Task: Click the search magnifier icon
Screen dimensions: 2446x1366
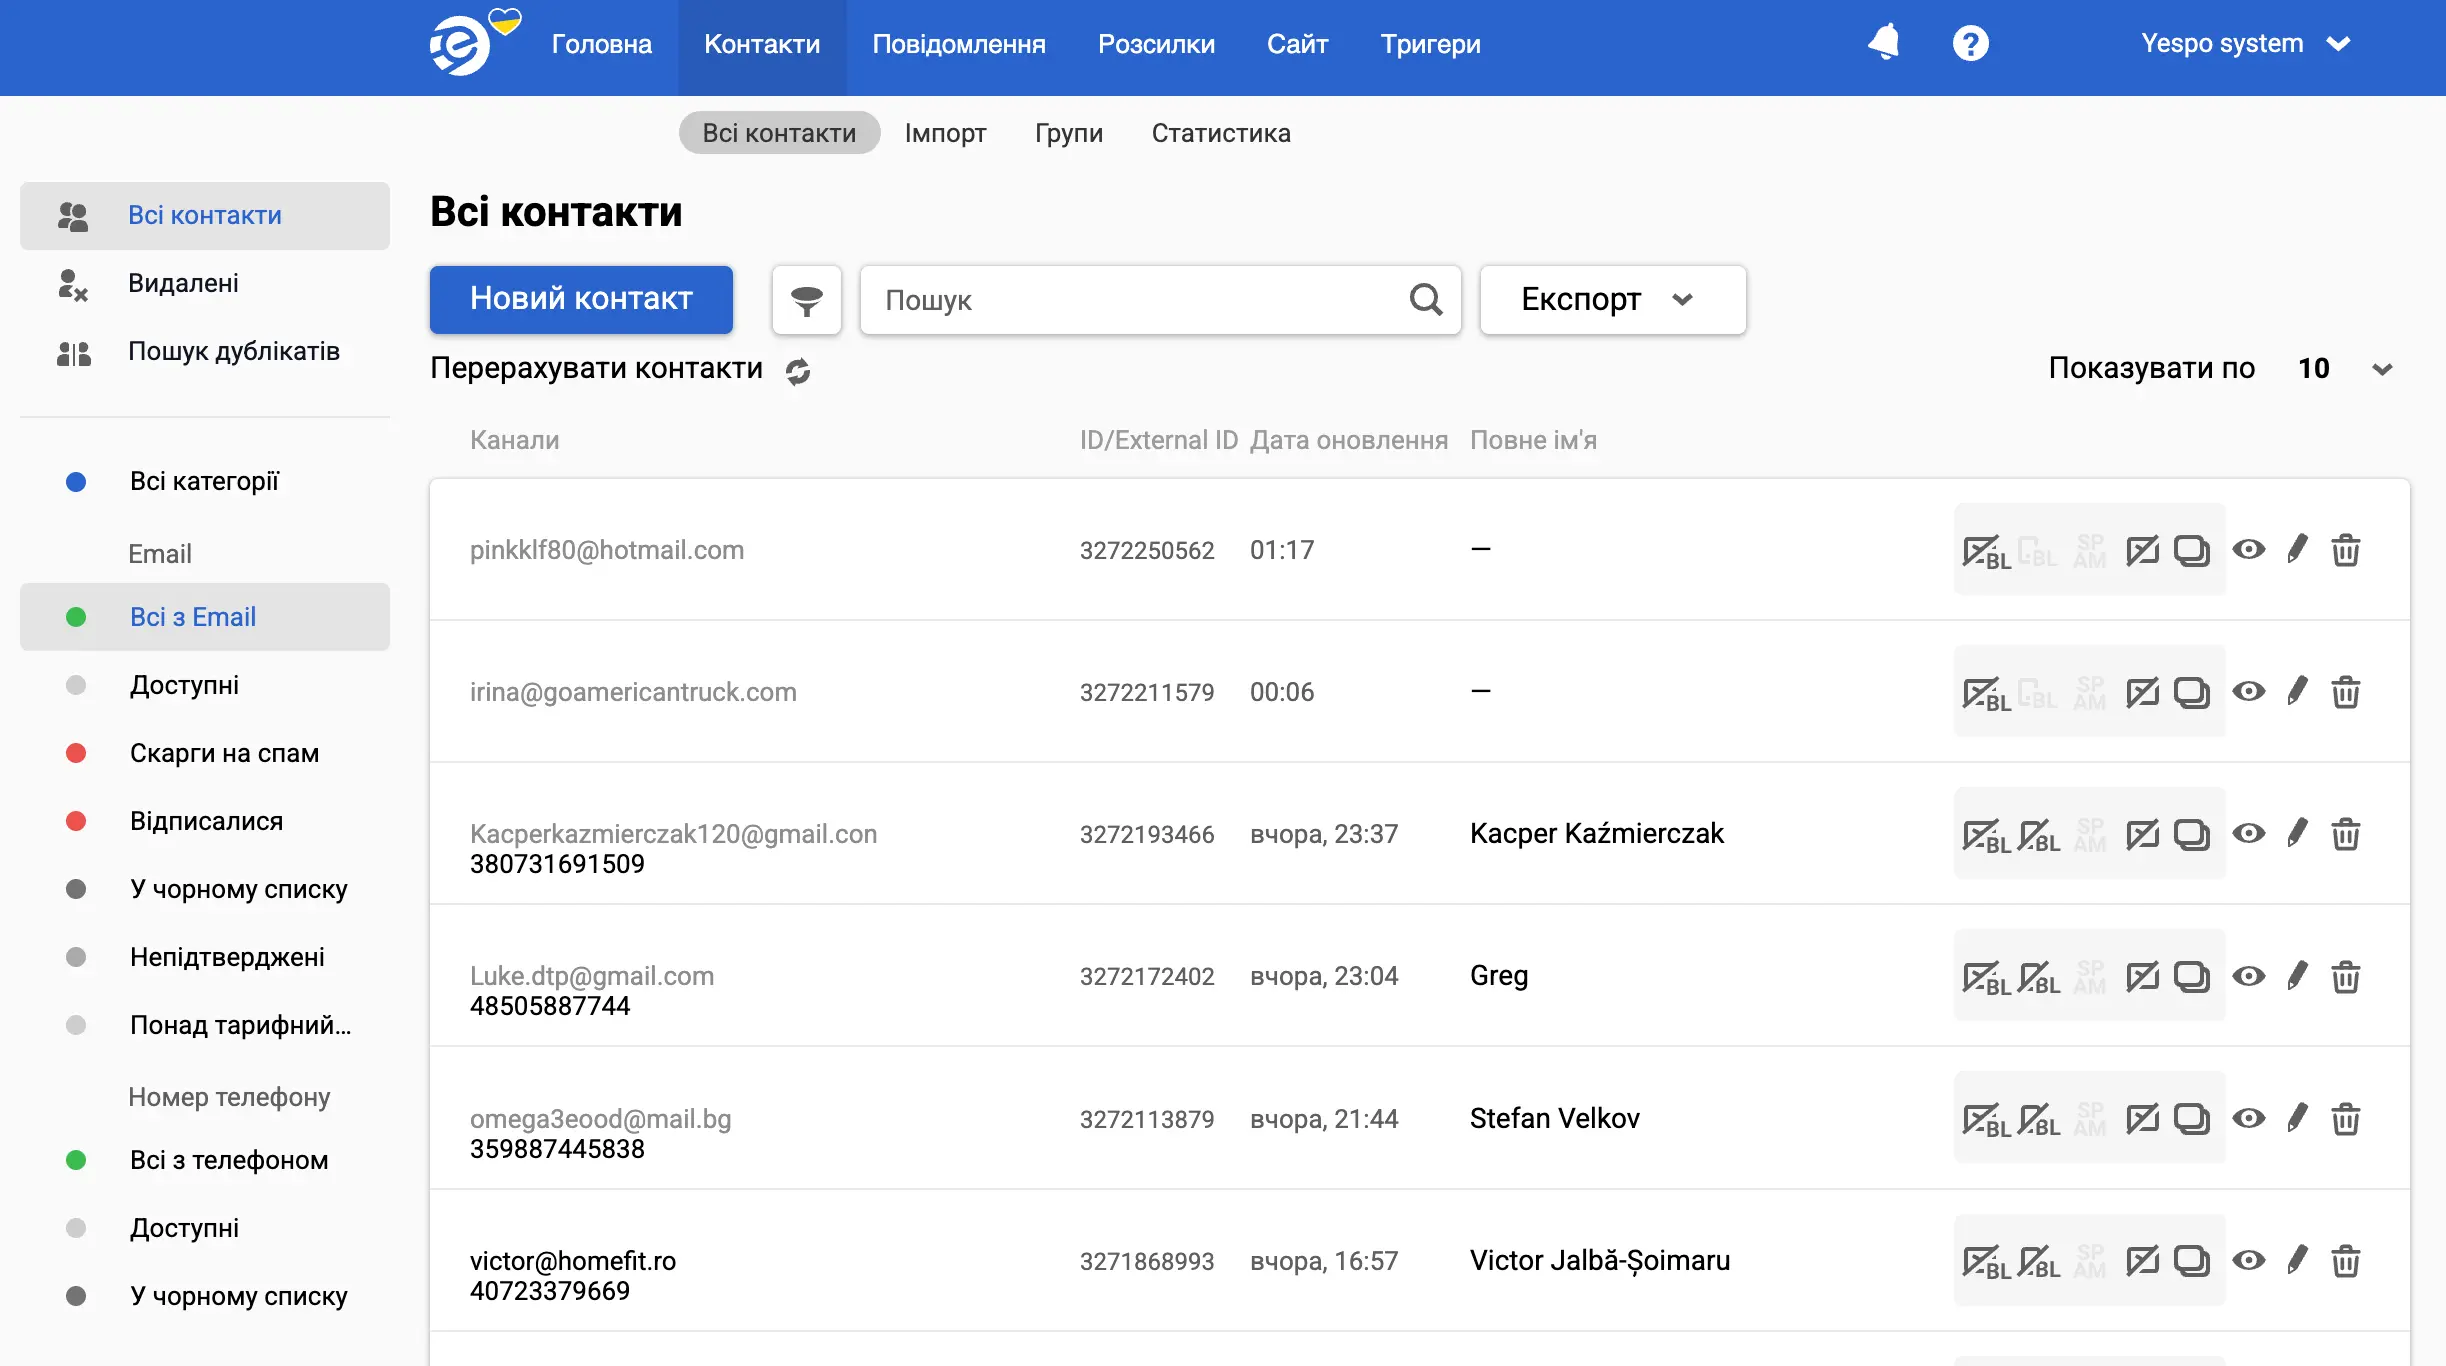Action: tap(1426, 299)
